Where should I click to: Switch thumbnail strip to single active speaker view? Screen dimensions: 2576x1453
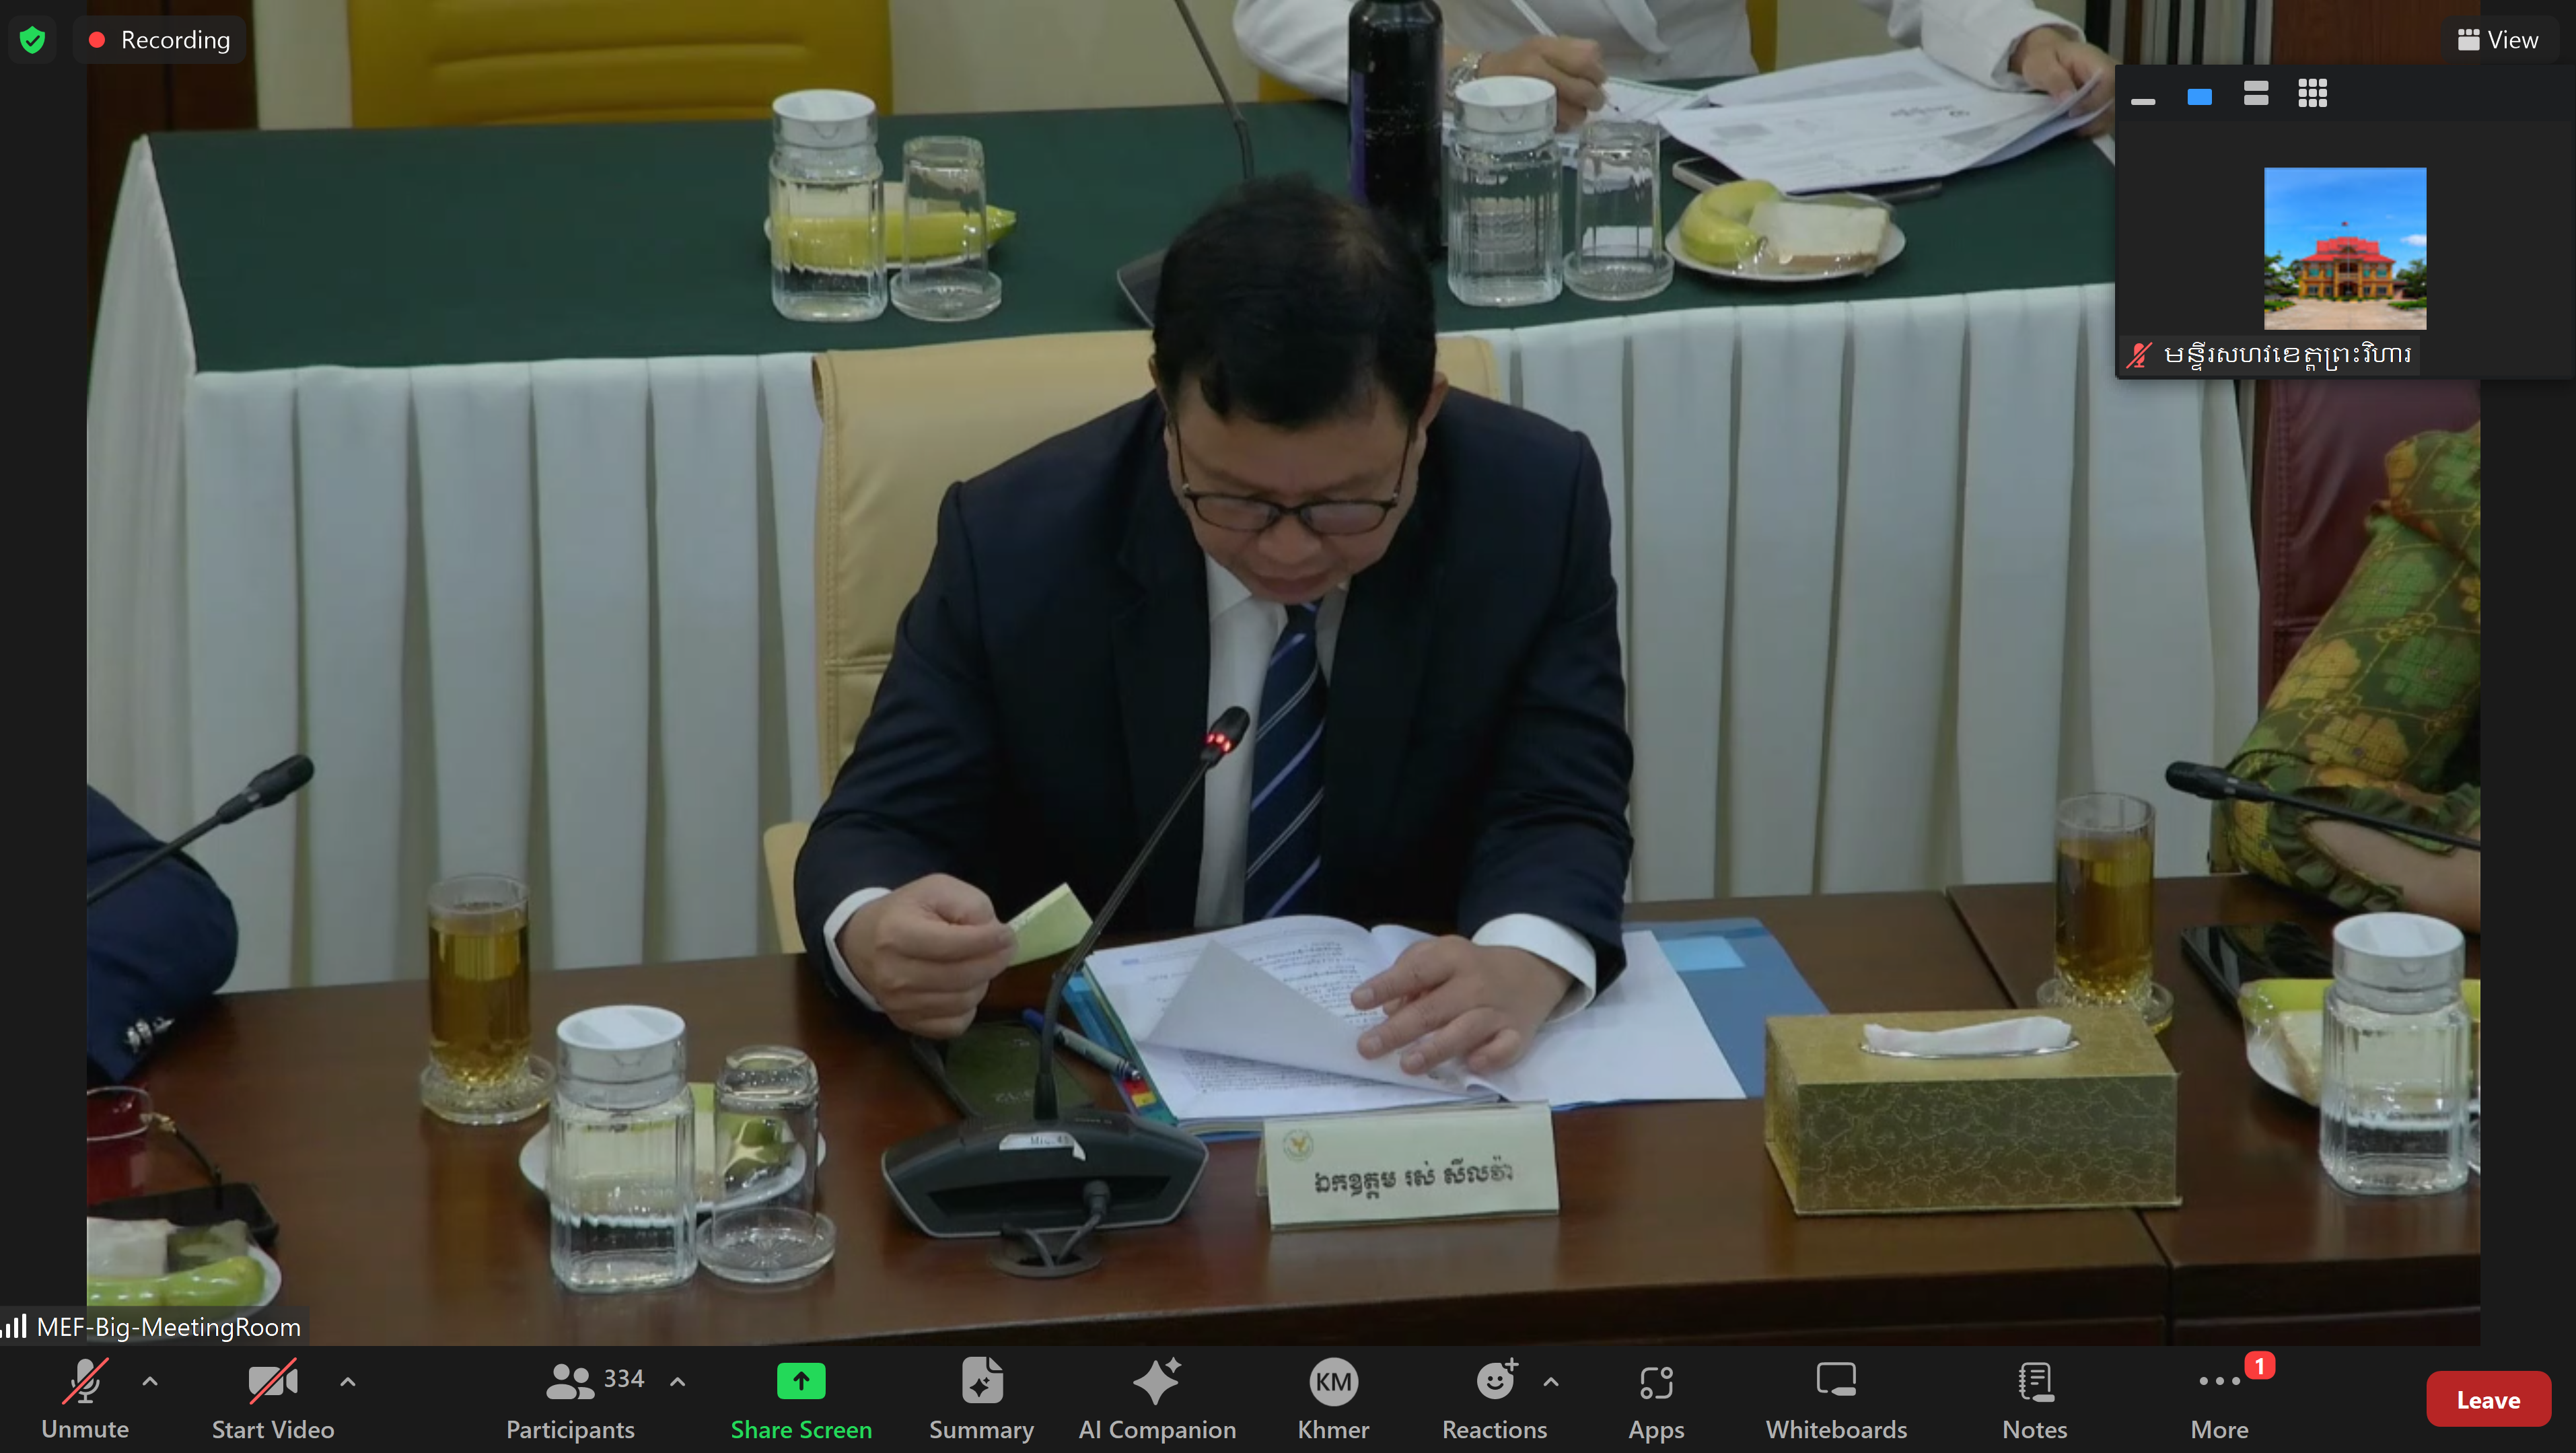coord(2199,96)
